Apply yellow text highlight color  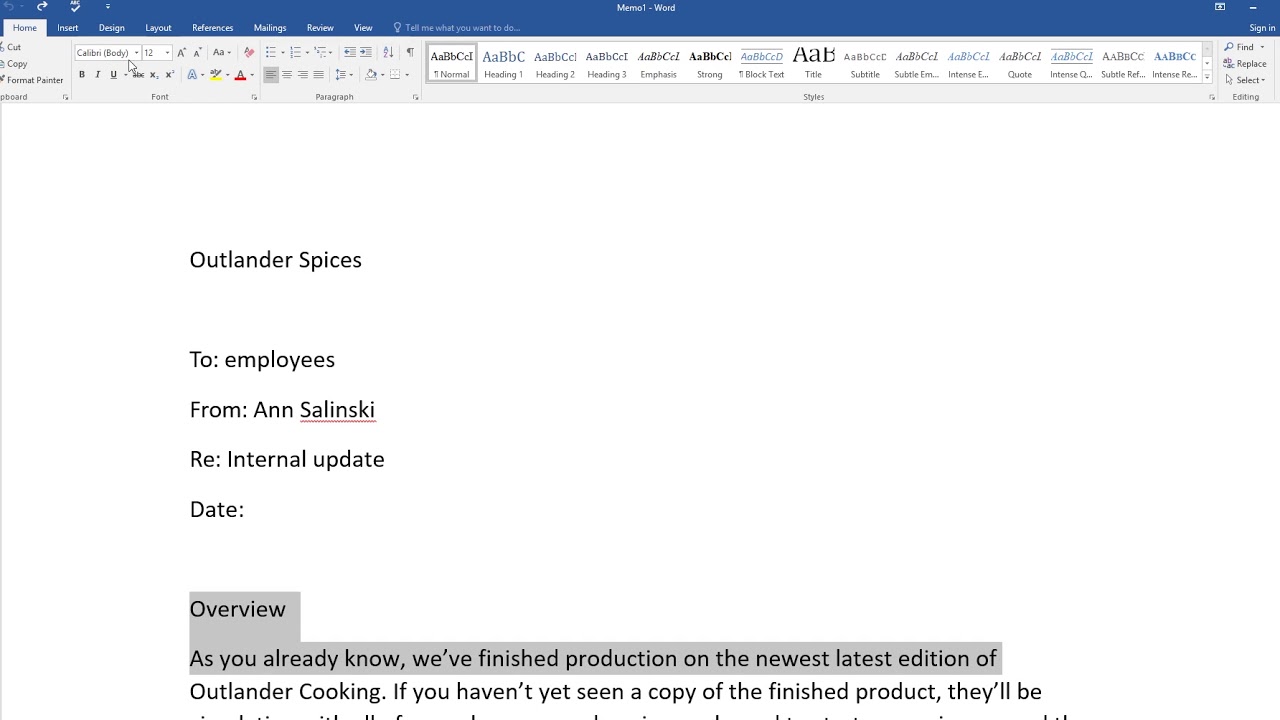click(x=215, y=75)
